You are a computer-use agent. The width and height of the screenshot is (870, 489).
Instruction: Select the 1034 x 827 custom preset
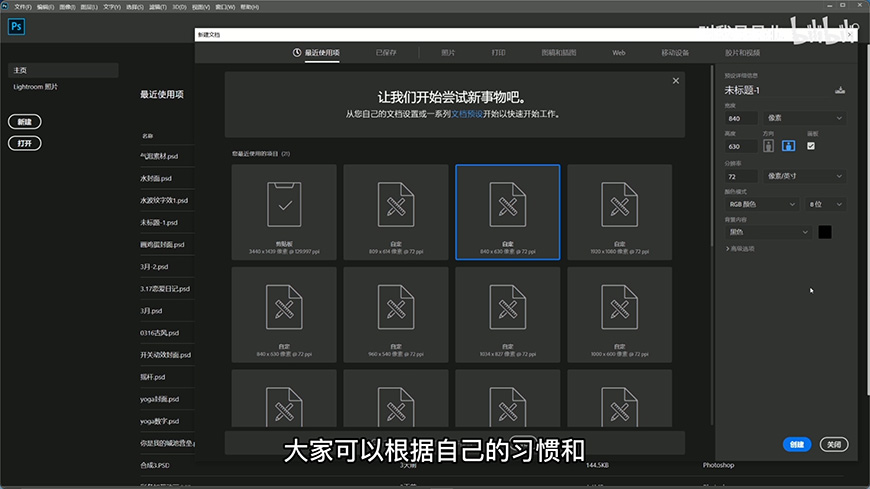508,315
